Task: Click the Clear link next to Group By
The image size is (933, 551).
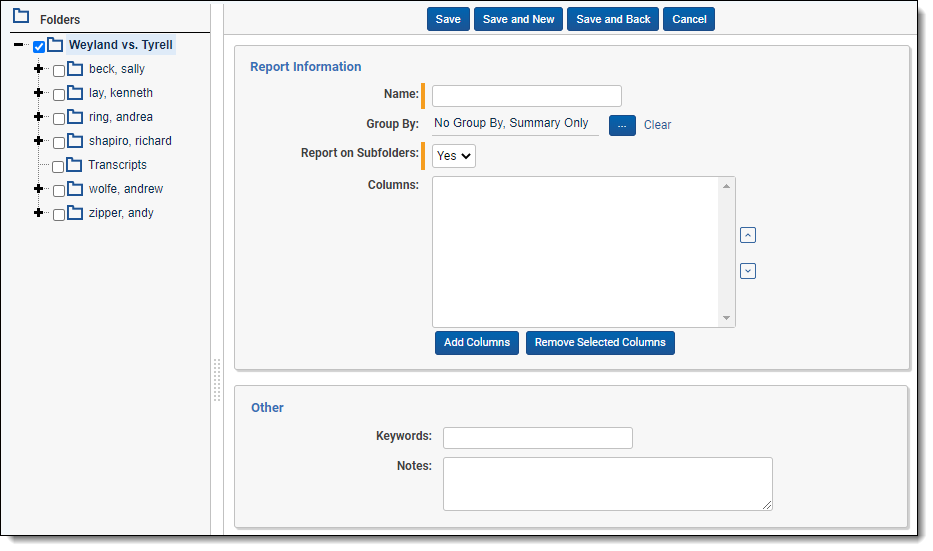Action: click(657, 125)
